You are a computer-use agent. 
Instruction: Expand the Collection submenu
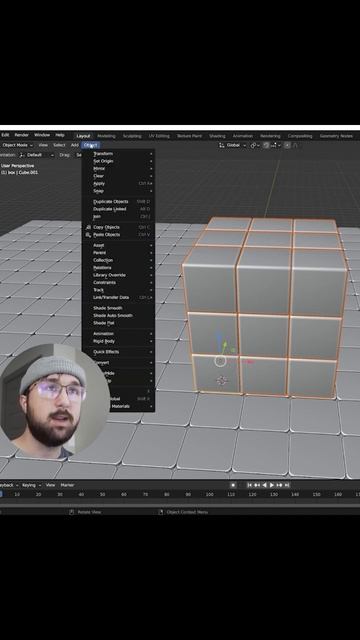pyautogui.click(x=118, y=260)
